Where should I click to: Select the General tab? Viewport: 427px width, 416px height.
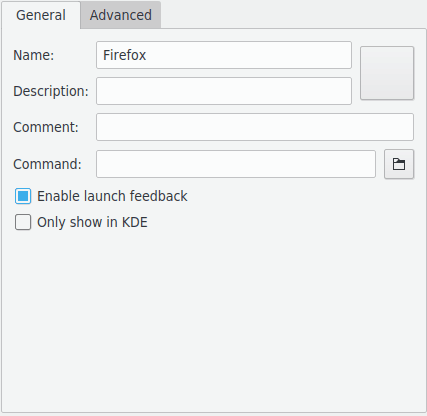tap(41, 15)
